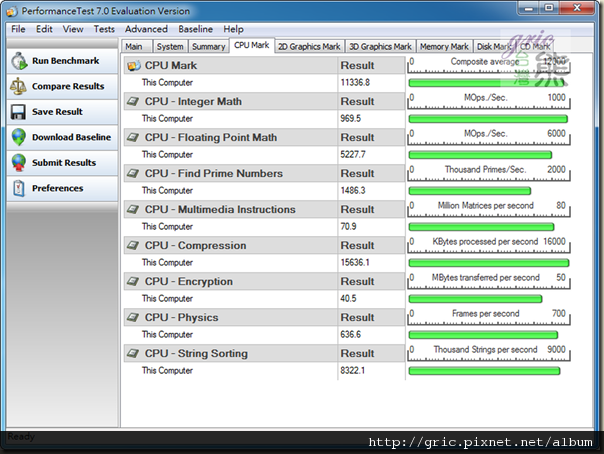Image resolution: width=604 pixels, height=454 pixels.
Task: Select the String Sorting value 8322.1
Action: 352,370
